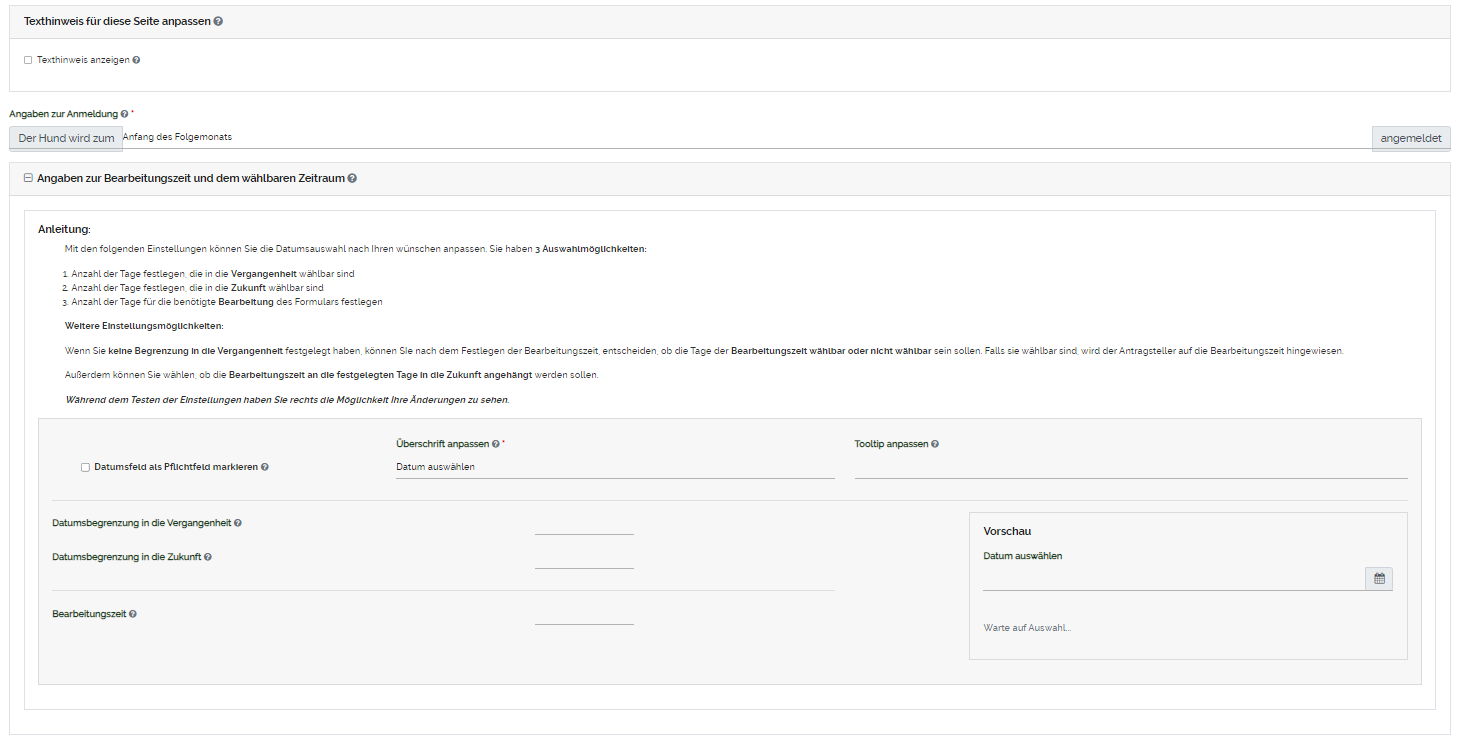Click the 'Bearbeitungszeit' number input field

[584, 614]
